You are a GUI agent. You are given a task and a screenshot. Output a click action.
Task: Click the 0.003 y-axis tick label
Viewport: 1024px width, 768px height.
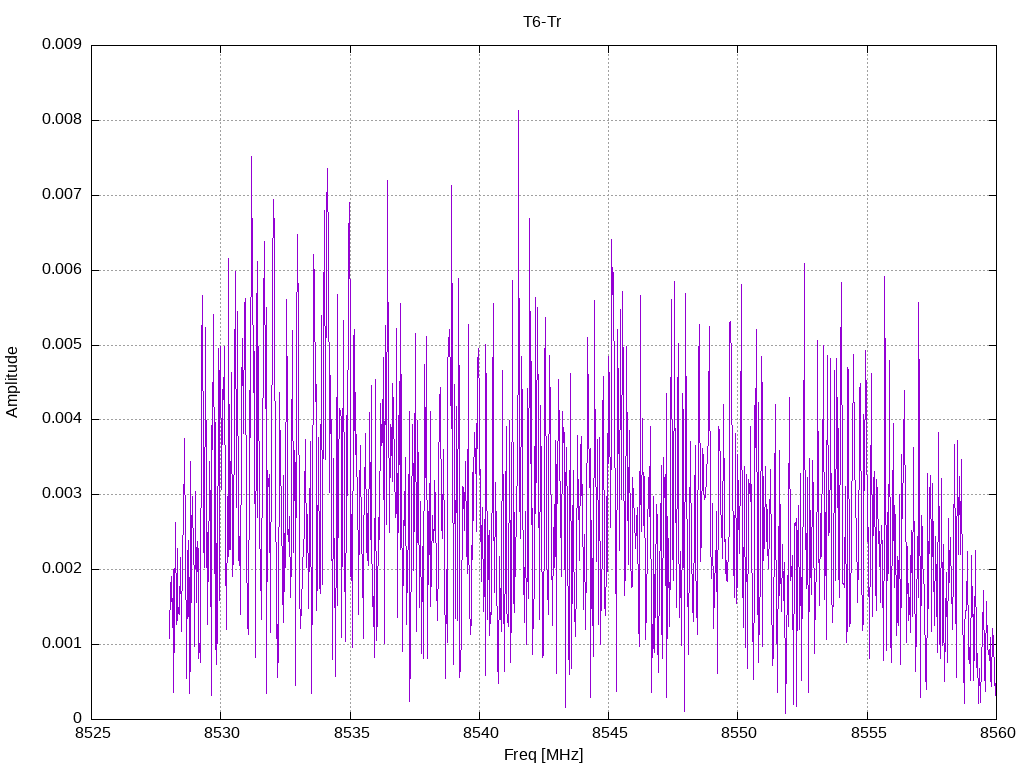tap(62, 494)
